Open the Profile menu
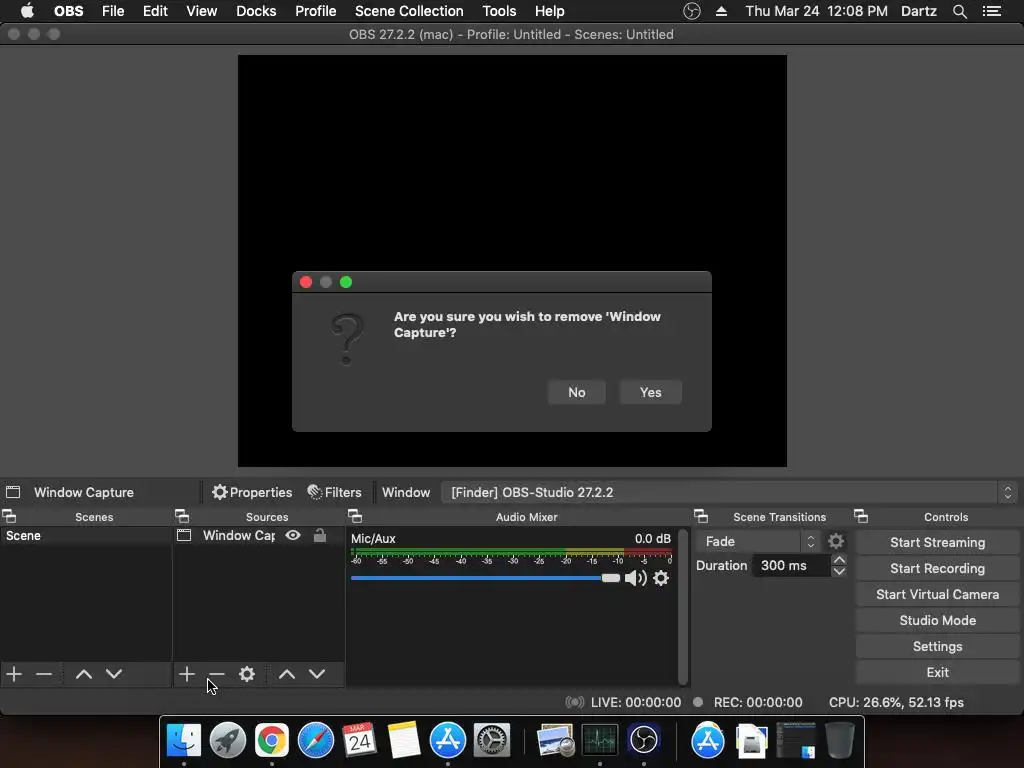Viewport: 1024px width, 768px height. [315, 11]
